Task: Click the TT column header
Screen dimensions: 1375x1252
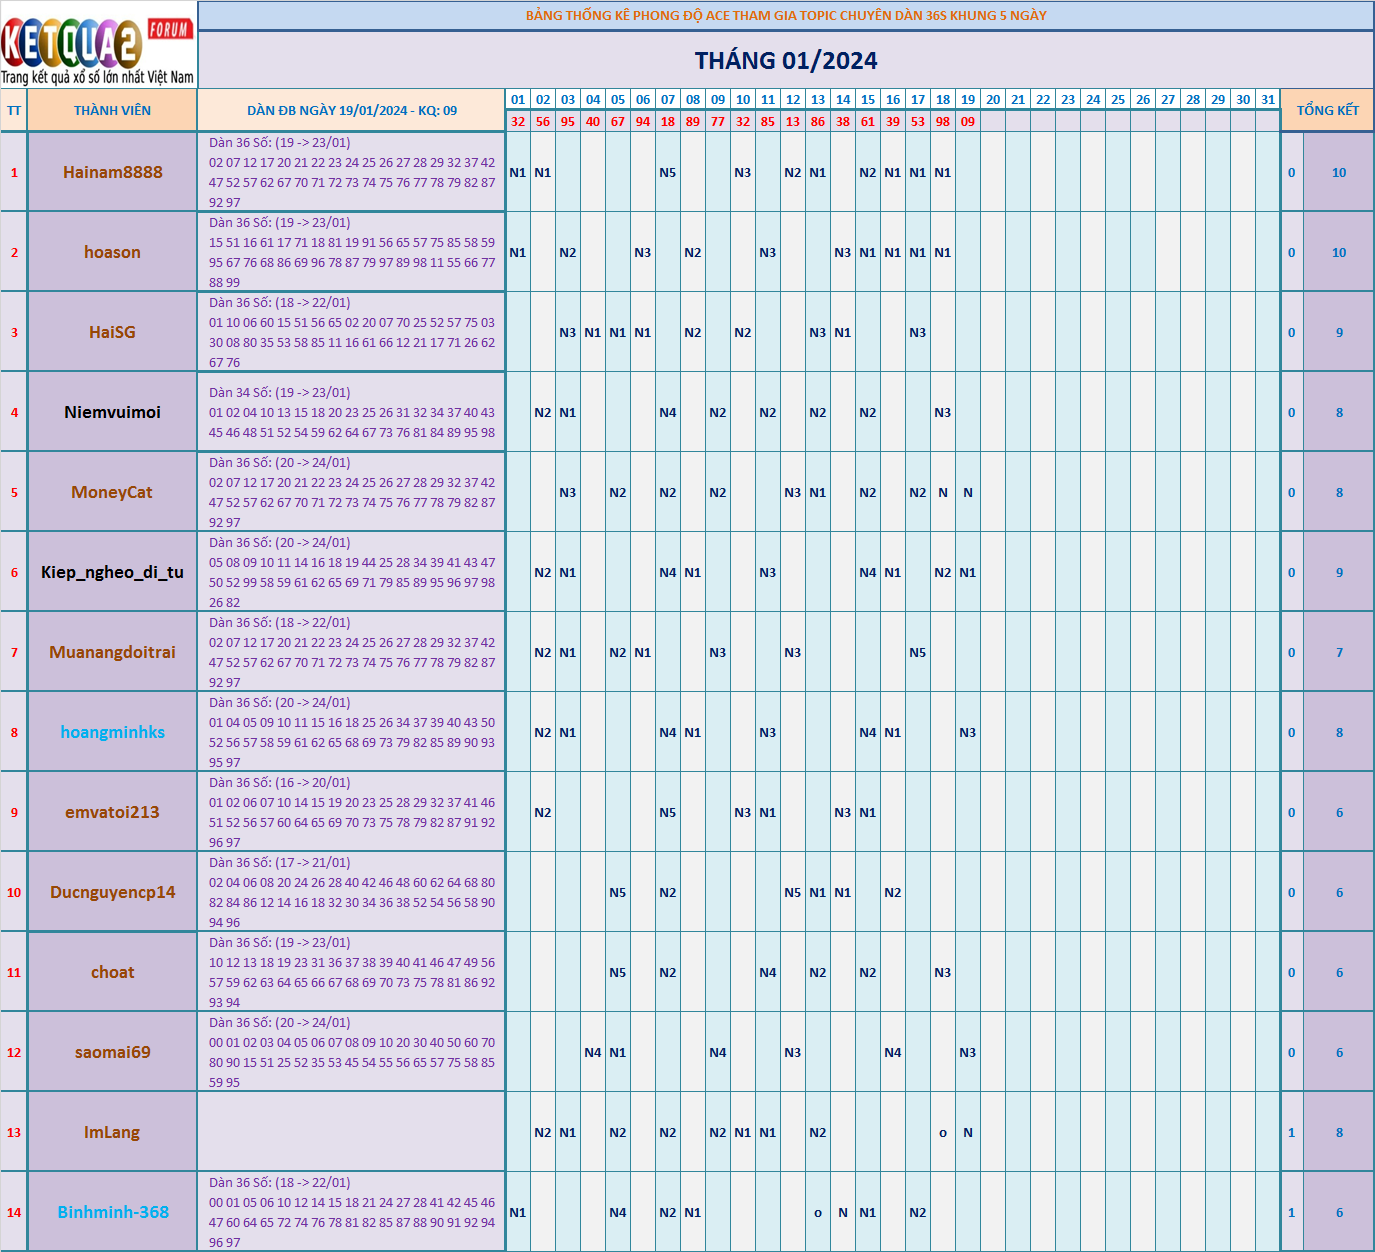Action: [x=14, y=110]
